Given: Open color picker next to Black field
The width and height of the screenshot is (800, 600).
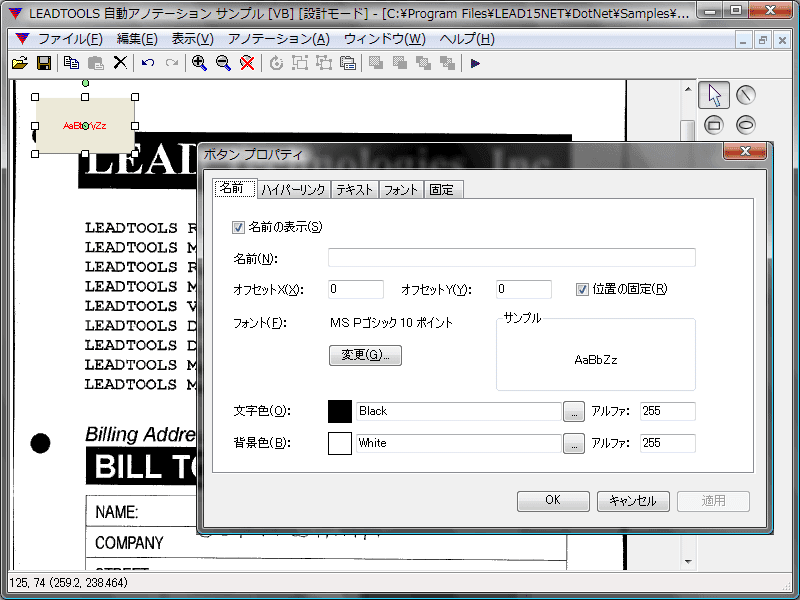Looking at the screenshot, I should coord(574,411).
